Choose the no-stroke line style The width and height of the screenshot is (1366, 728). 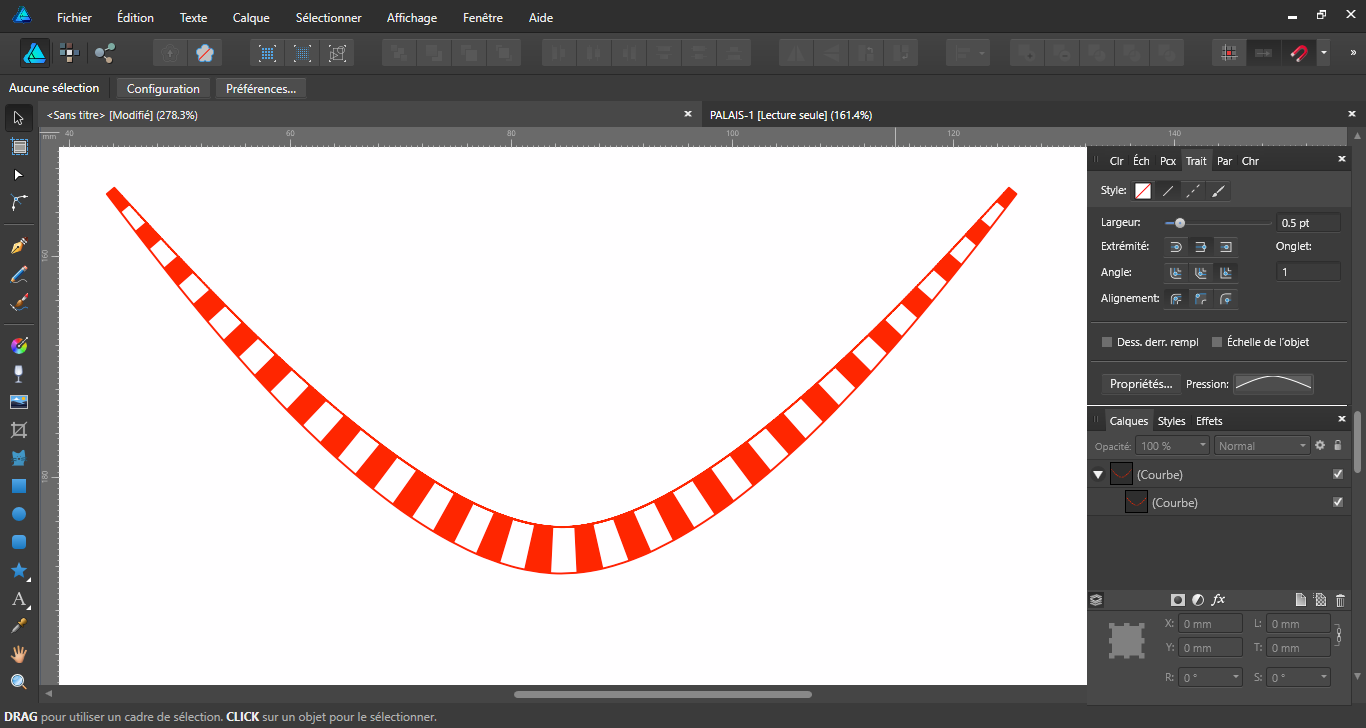click(x=1142, y=190)
